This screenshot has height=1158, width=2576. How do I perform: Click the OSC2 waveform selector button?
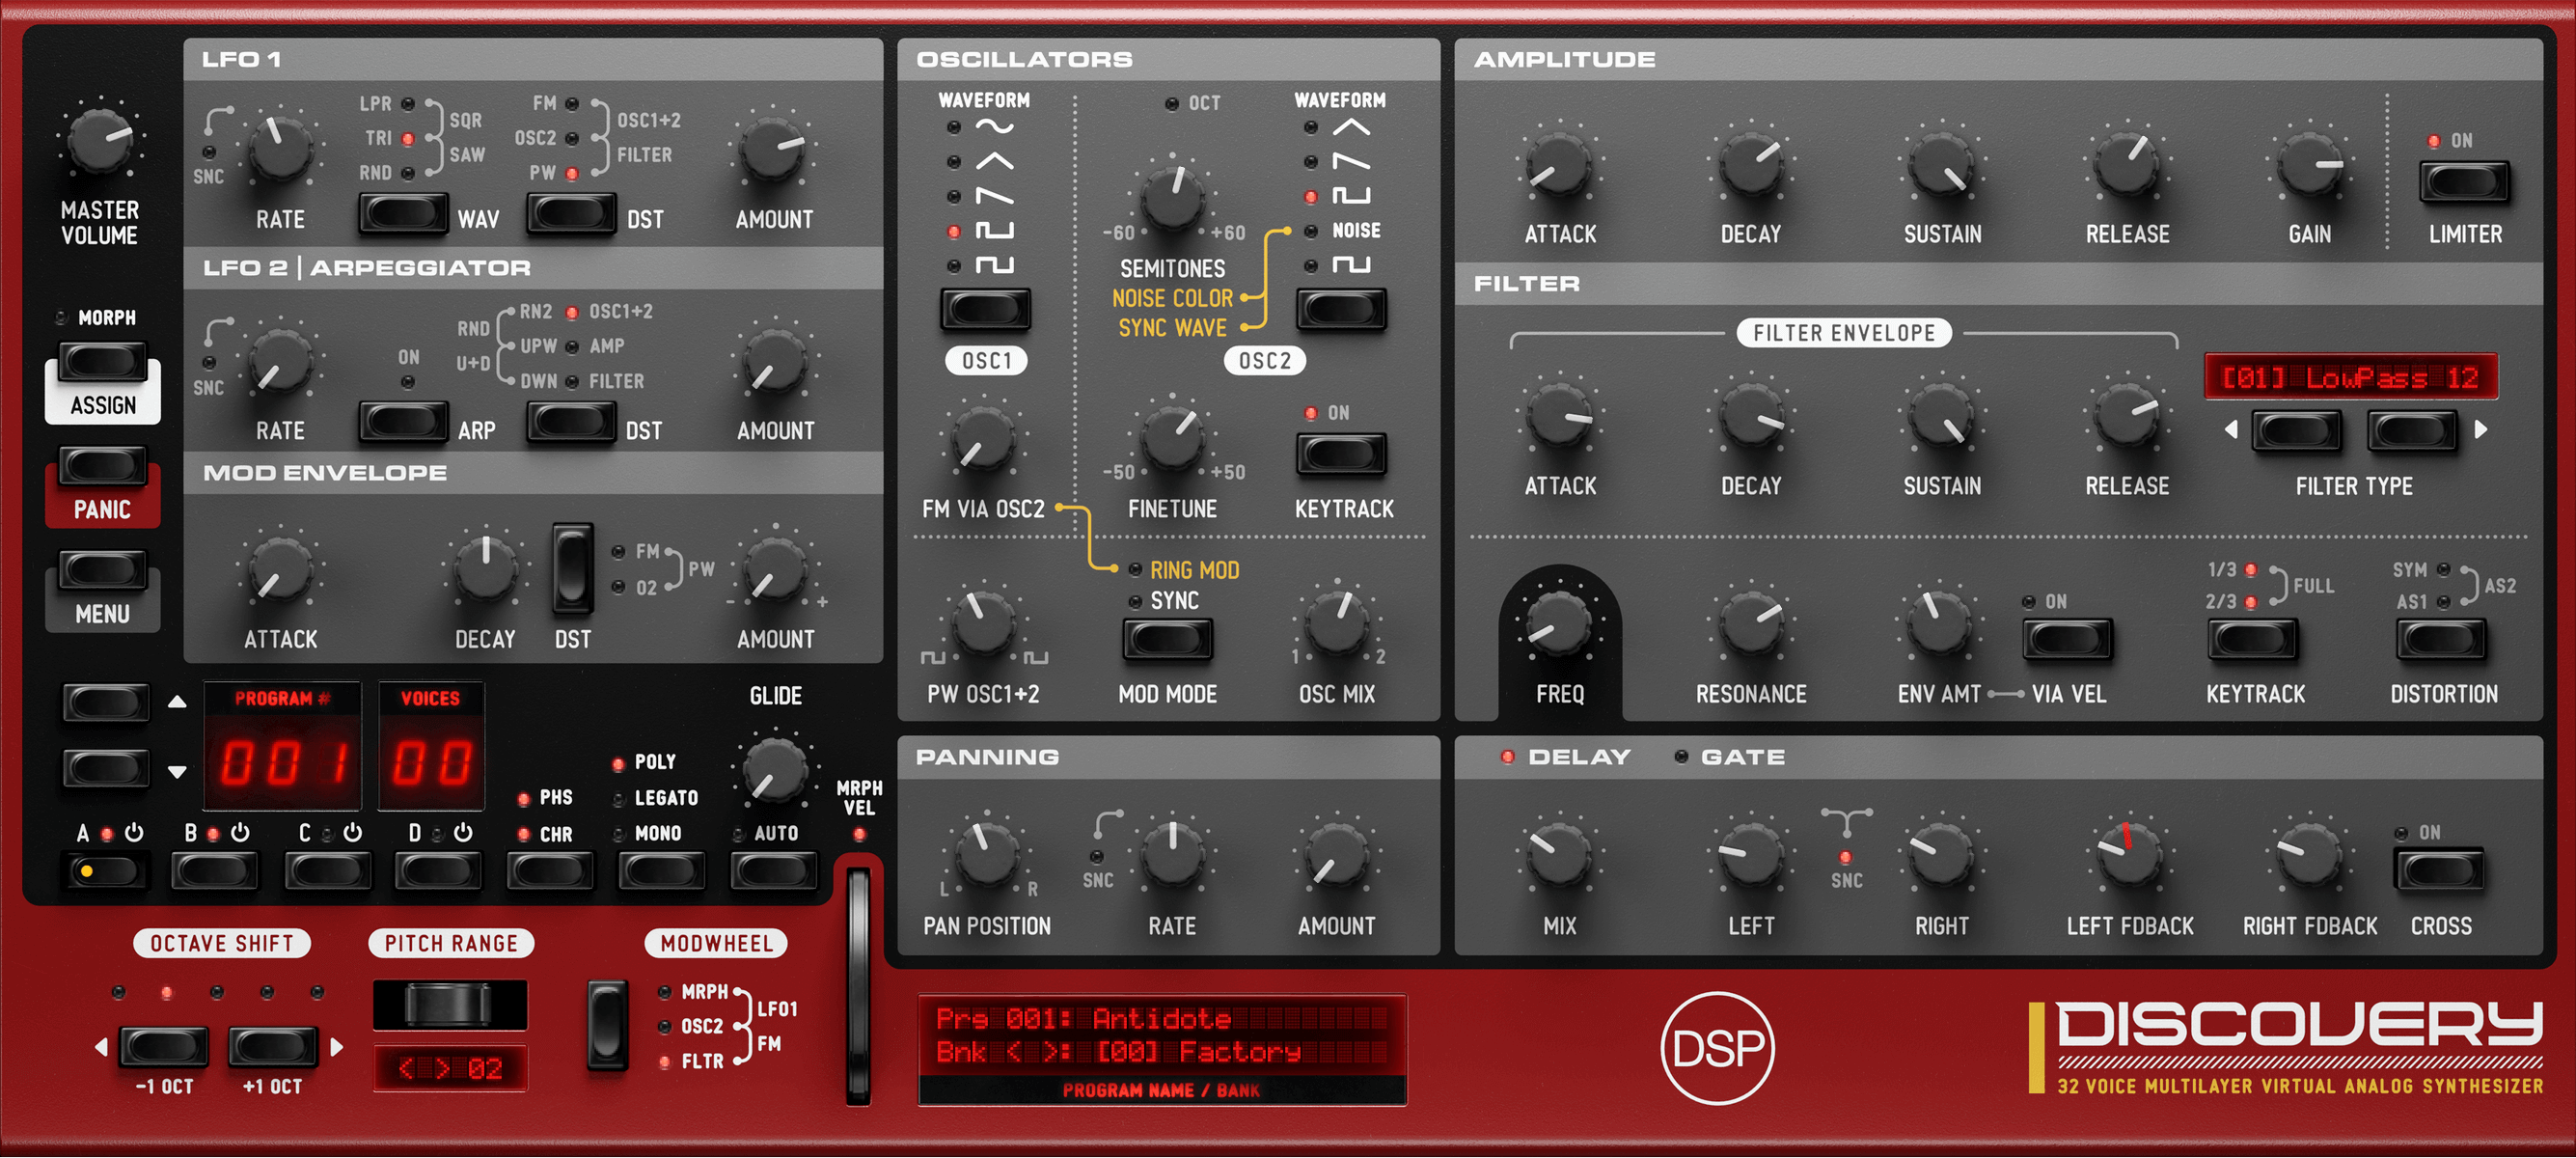(x=1341, y=309)
